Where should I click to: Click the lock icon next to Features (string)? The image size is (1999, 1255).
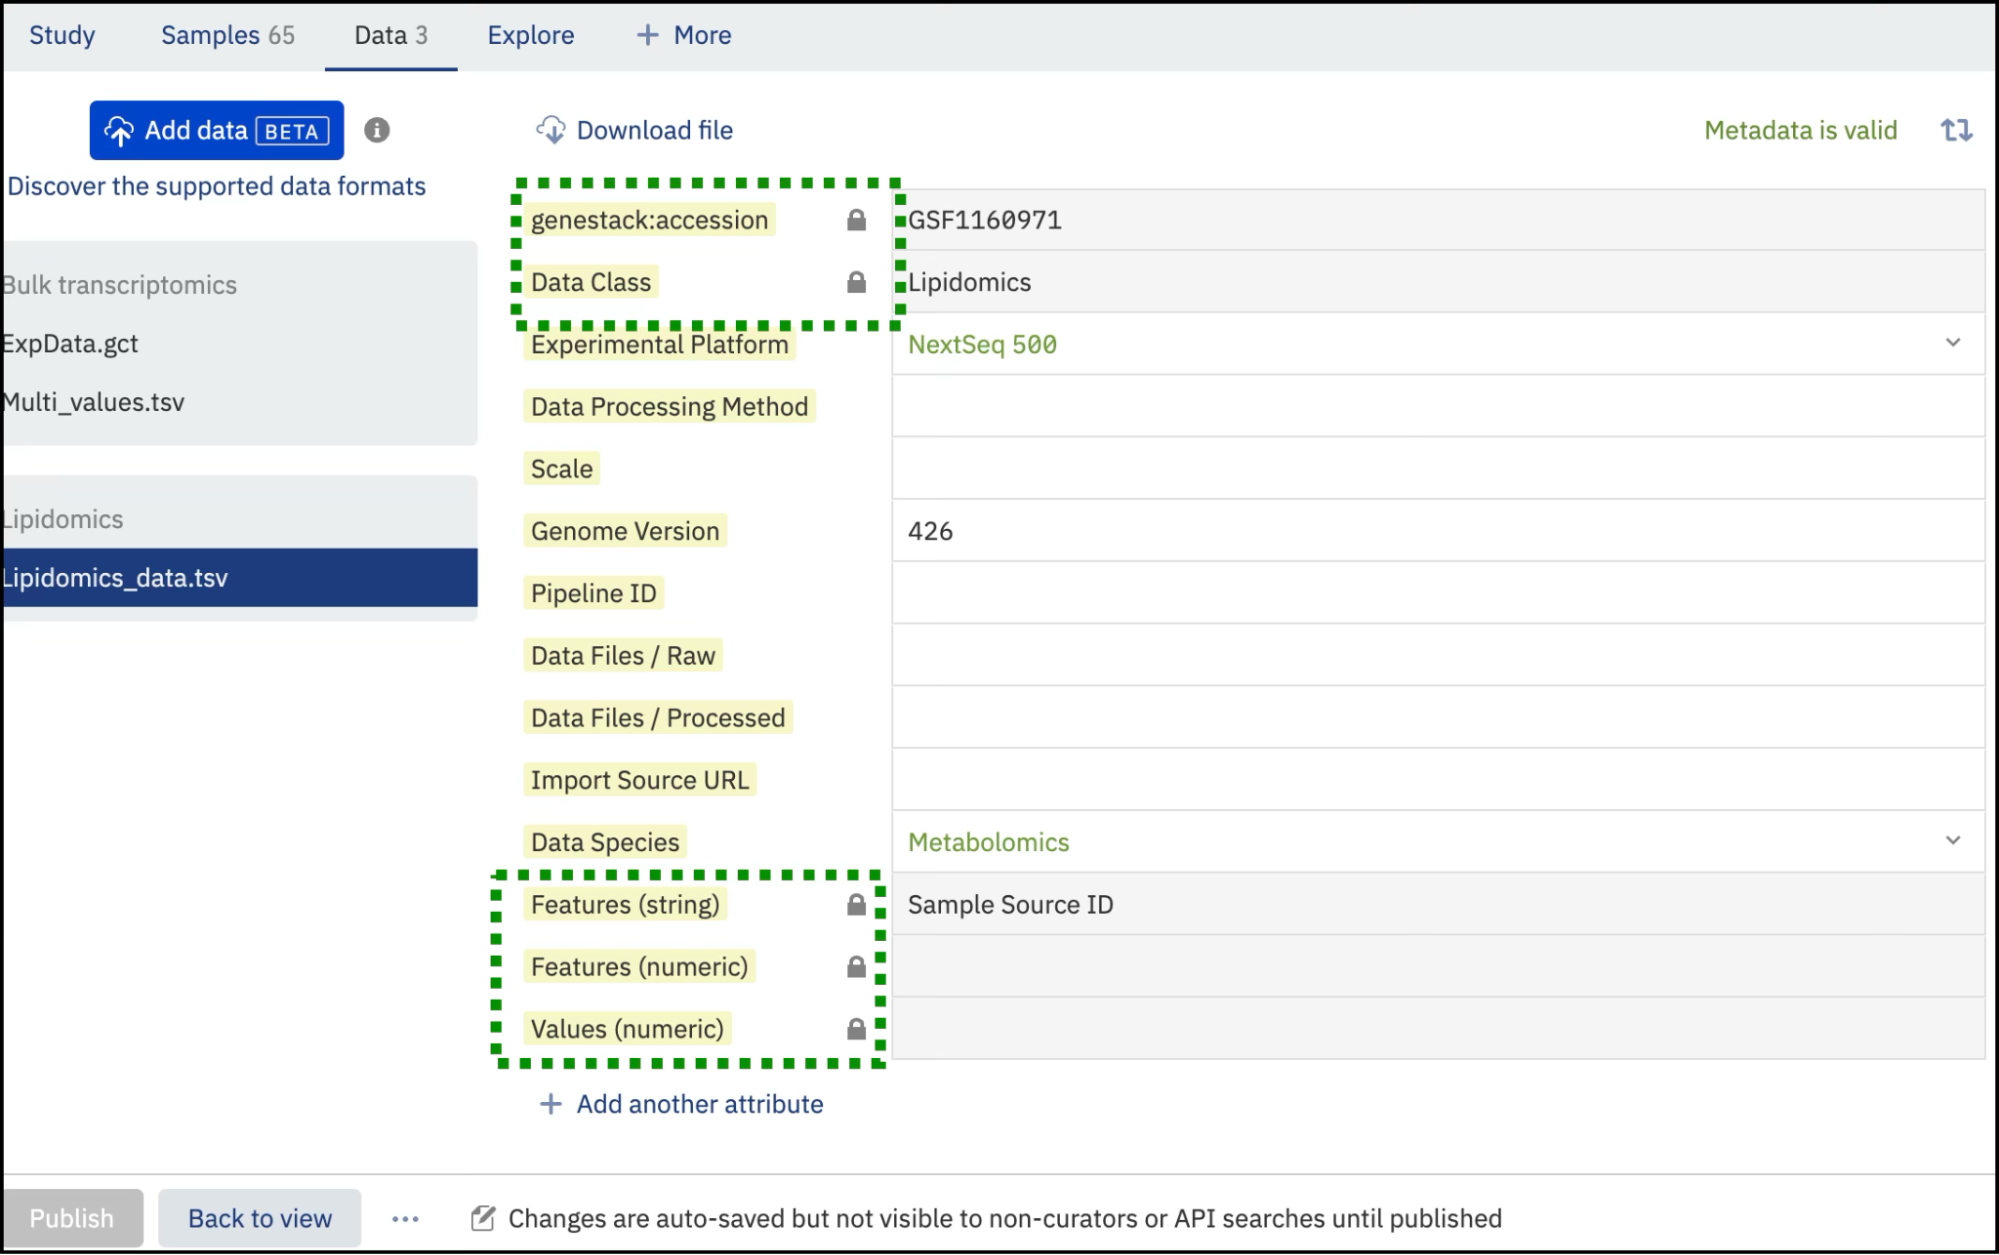click(856, 905)
